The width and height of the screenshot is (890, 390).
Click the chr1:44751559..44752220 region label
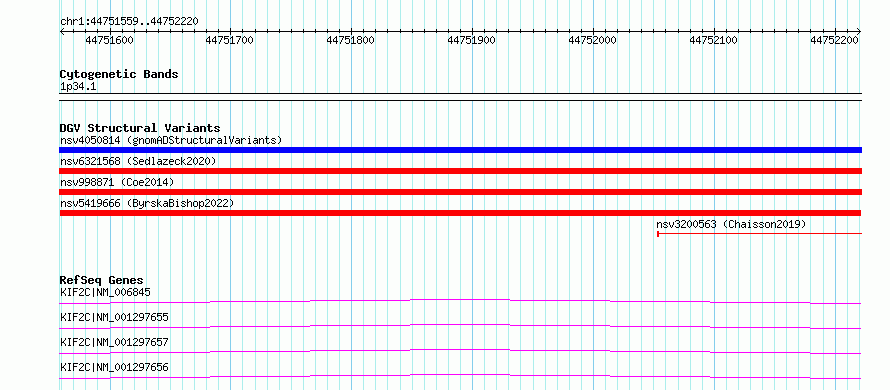[x=129, y=22]
